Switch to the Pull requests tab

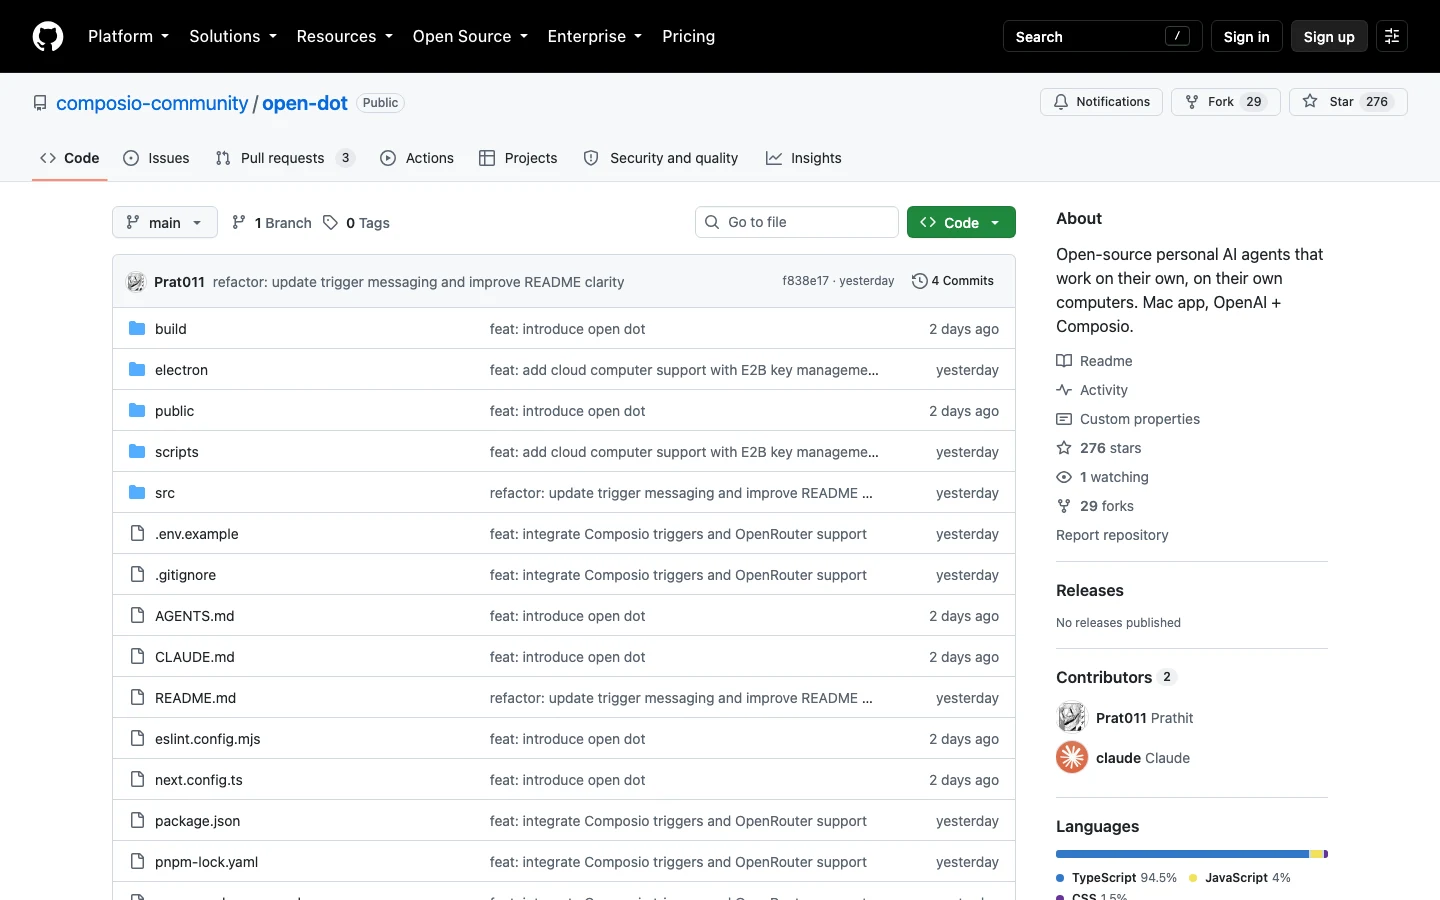[x=285, y=158]
